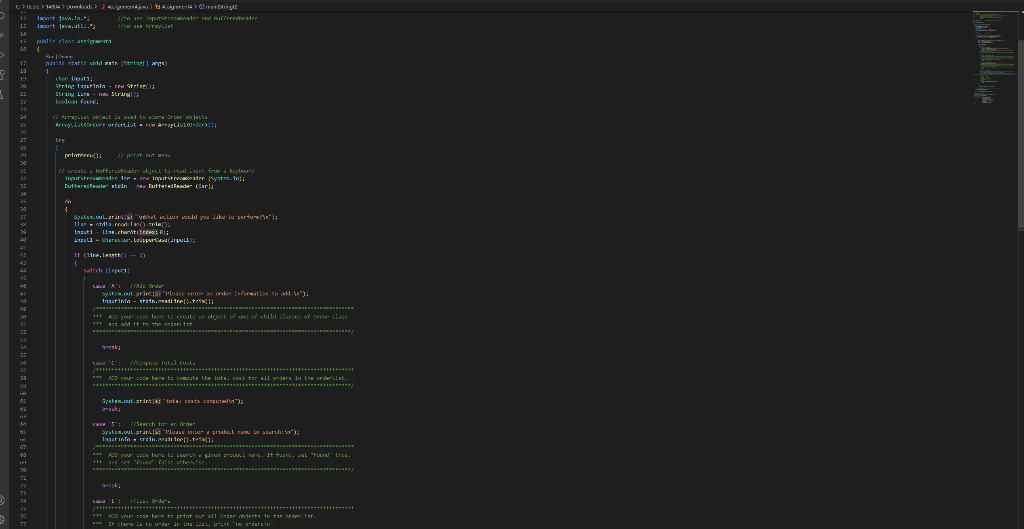Screen dimensions: 1024x529
Task: Open the Source Control icon in activity bar
Action: (x=2, y=35)
